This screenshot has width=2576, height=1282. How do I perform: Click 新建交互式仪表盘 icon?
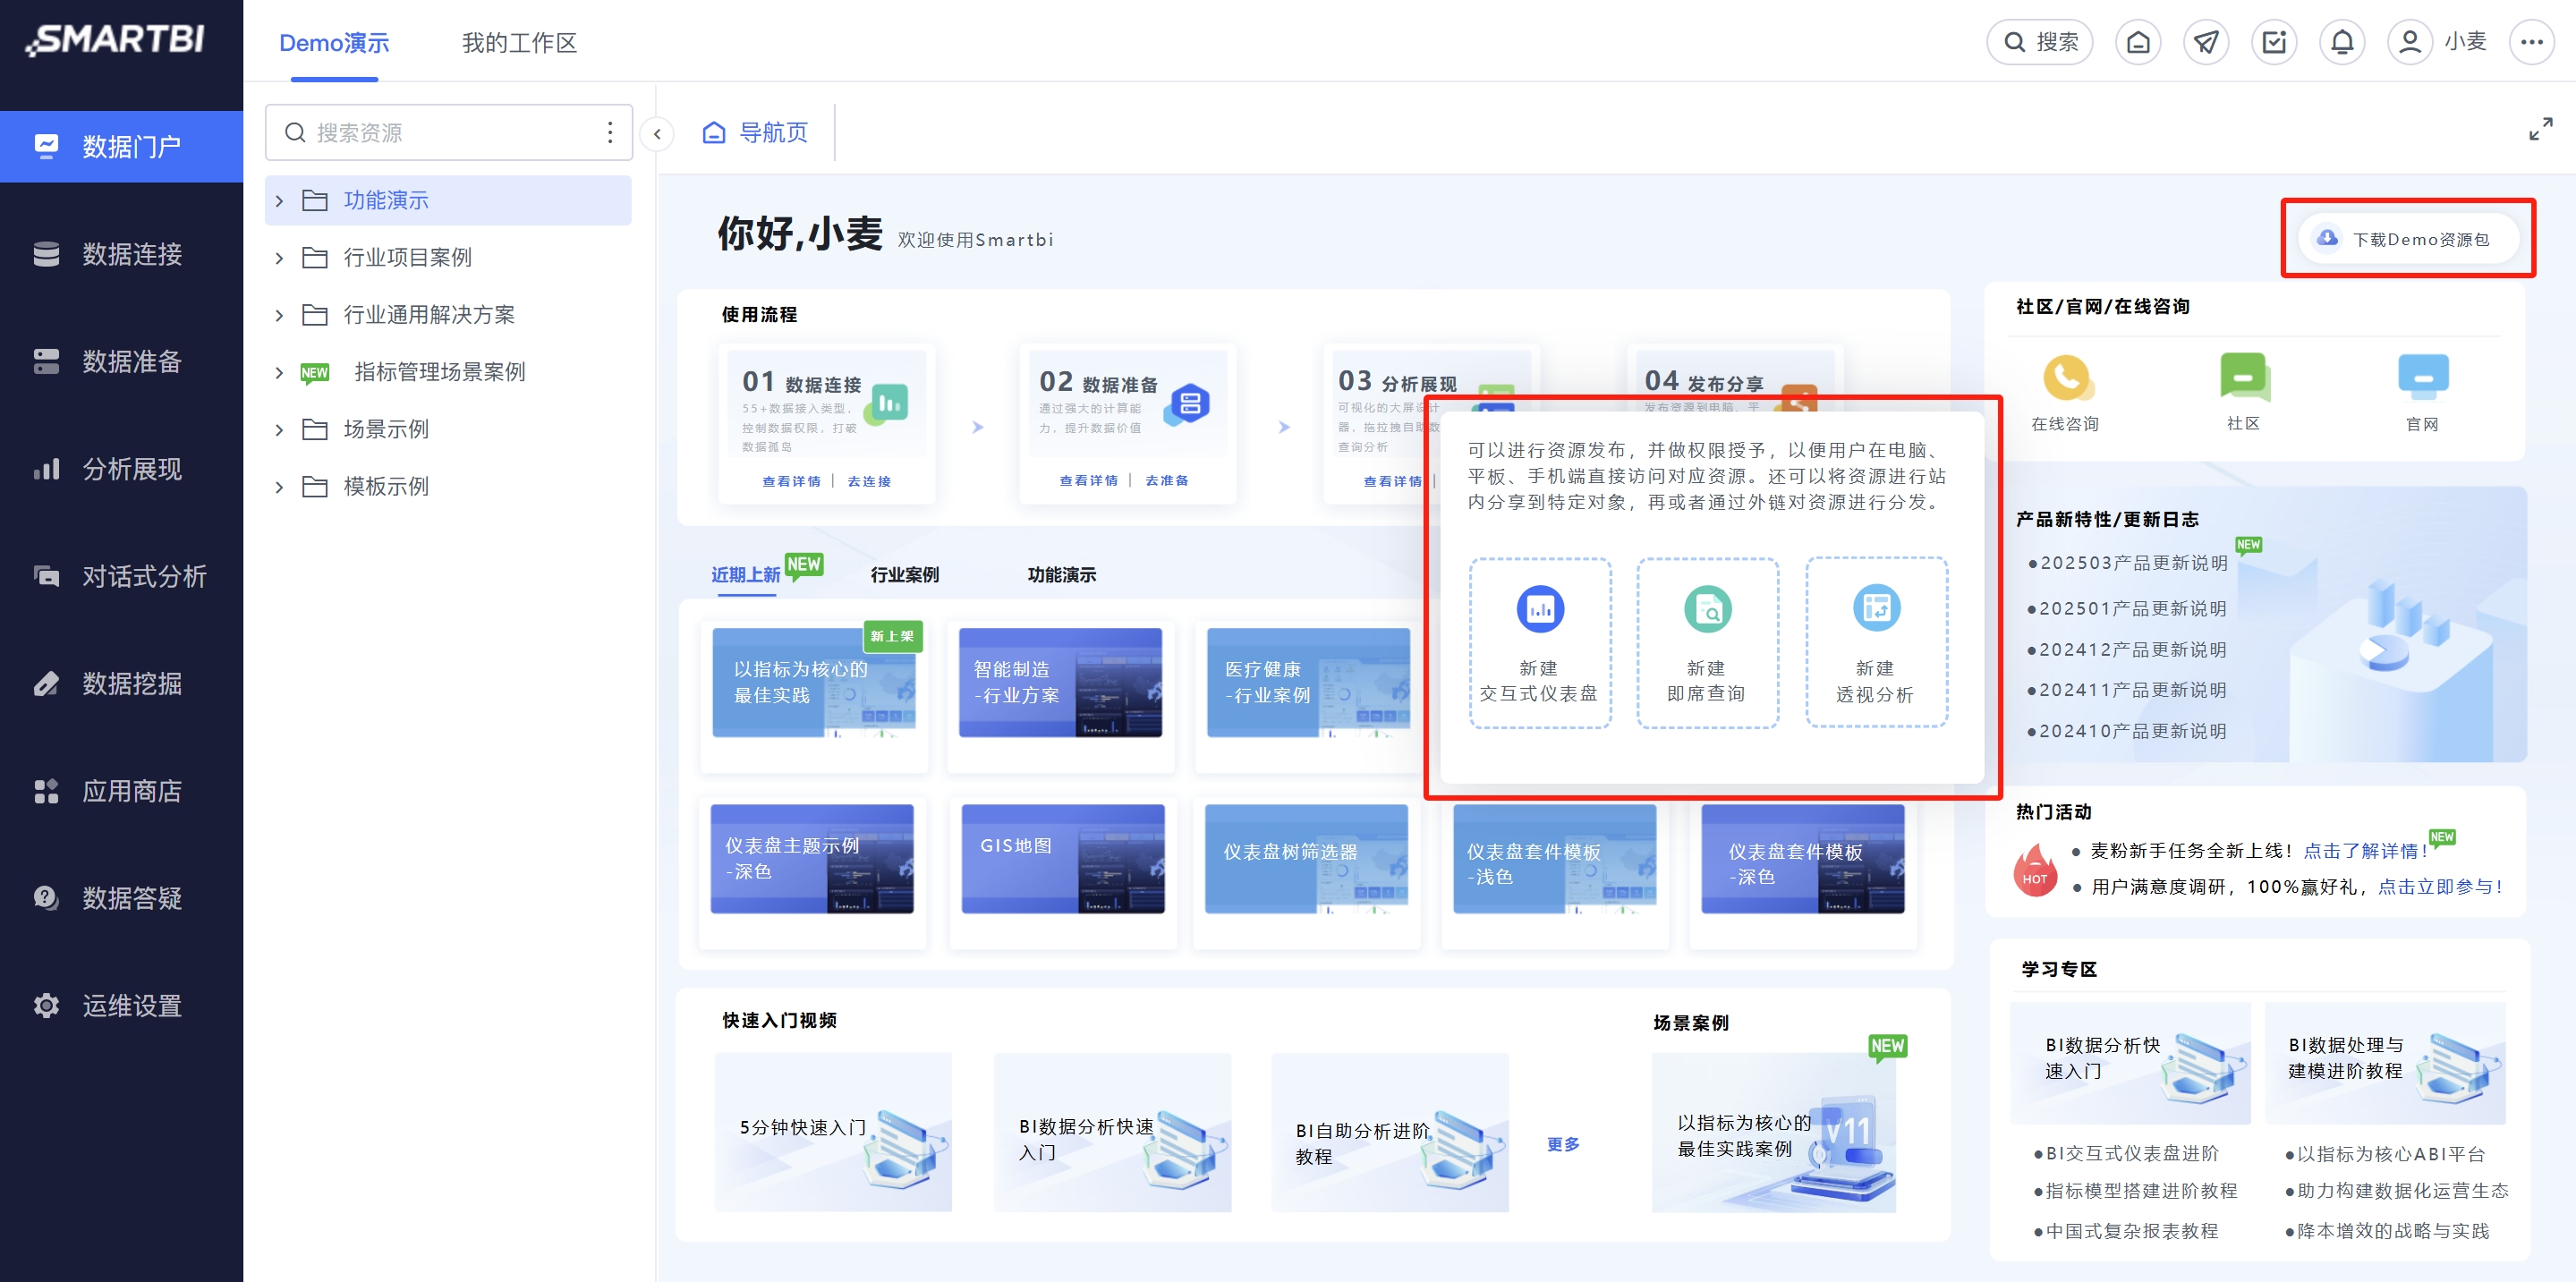coord(1540,609)
